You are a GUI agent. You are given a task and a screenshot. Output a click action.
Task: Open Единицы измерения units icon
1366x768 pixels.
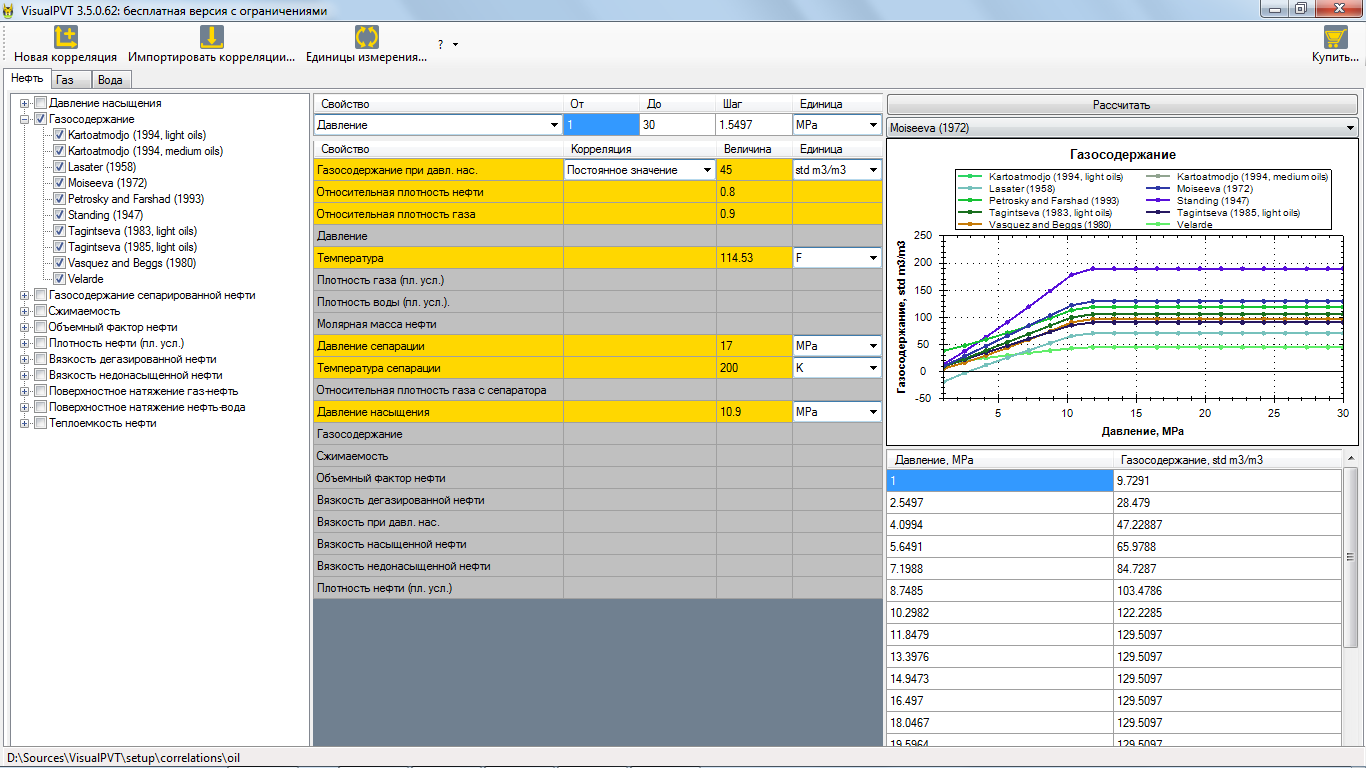[x=366, y=38]
